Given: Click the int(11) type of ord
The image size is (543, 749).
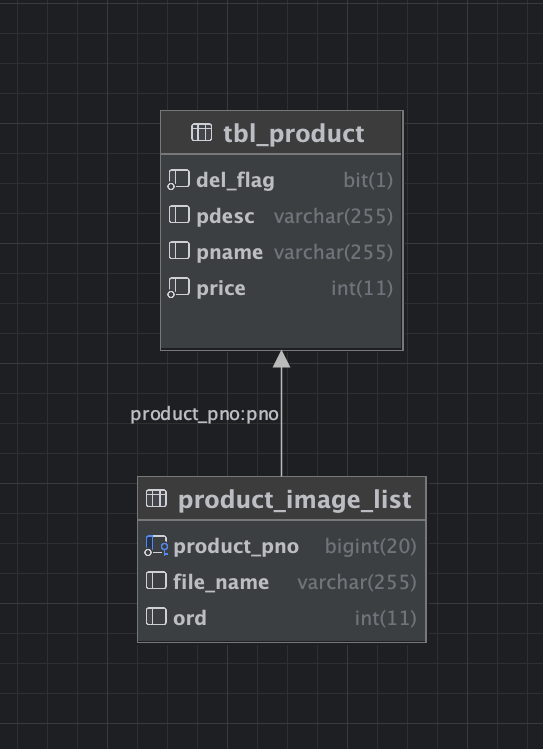Looking at the screenshot, I should click(385, 619).
